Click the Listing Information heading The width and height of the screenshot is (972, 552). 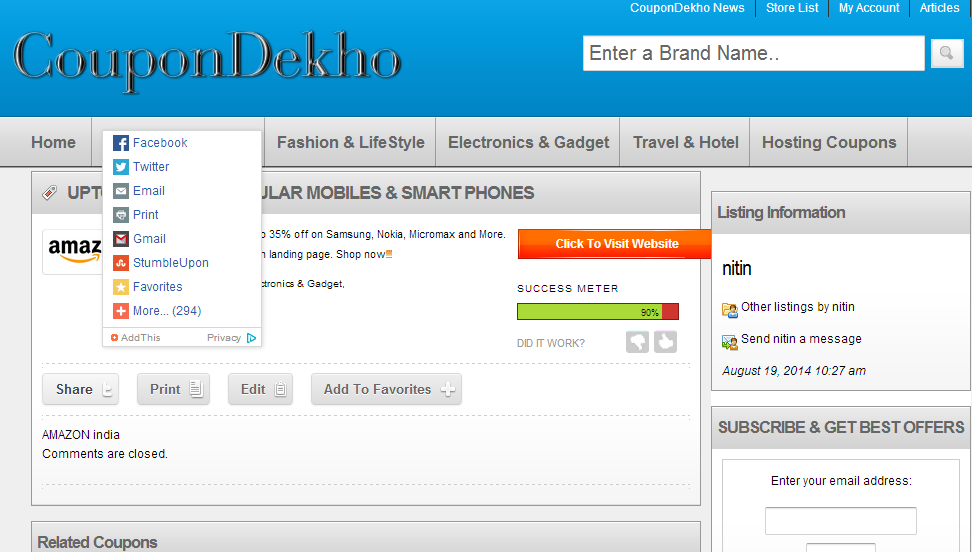coord(781,213)
